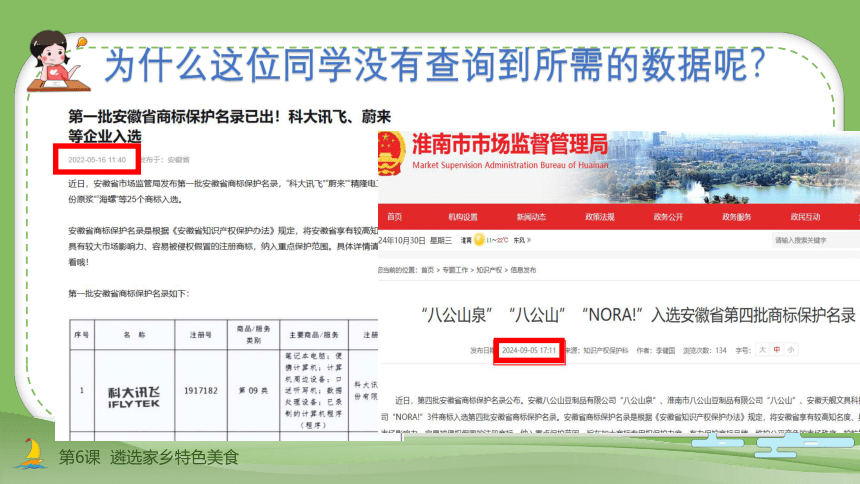860x484 pixels.
Task: Click the 浏览次数: 134 text
Action: pyautogui.click(x=705, y=350)
